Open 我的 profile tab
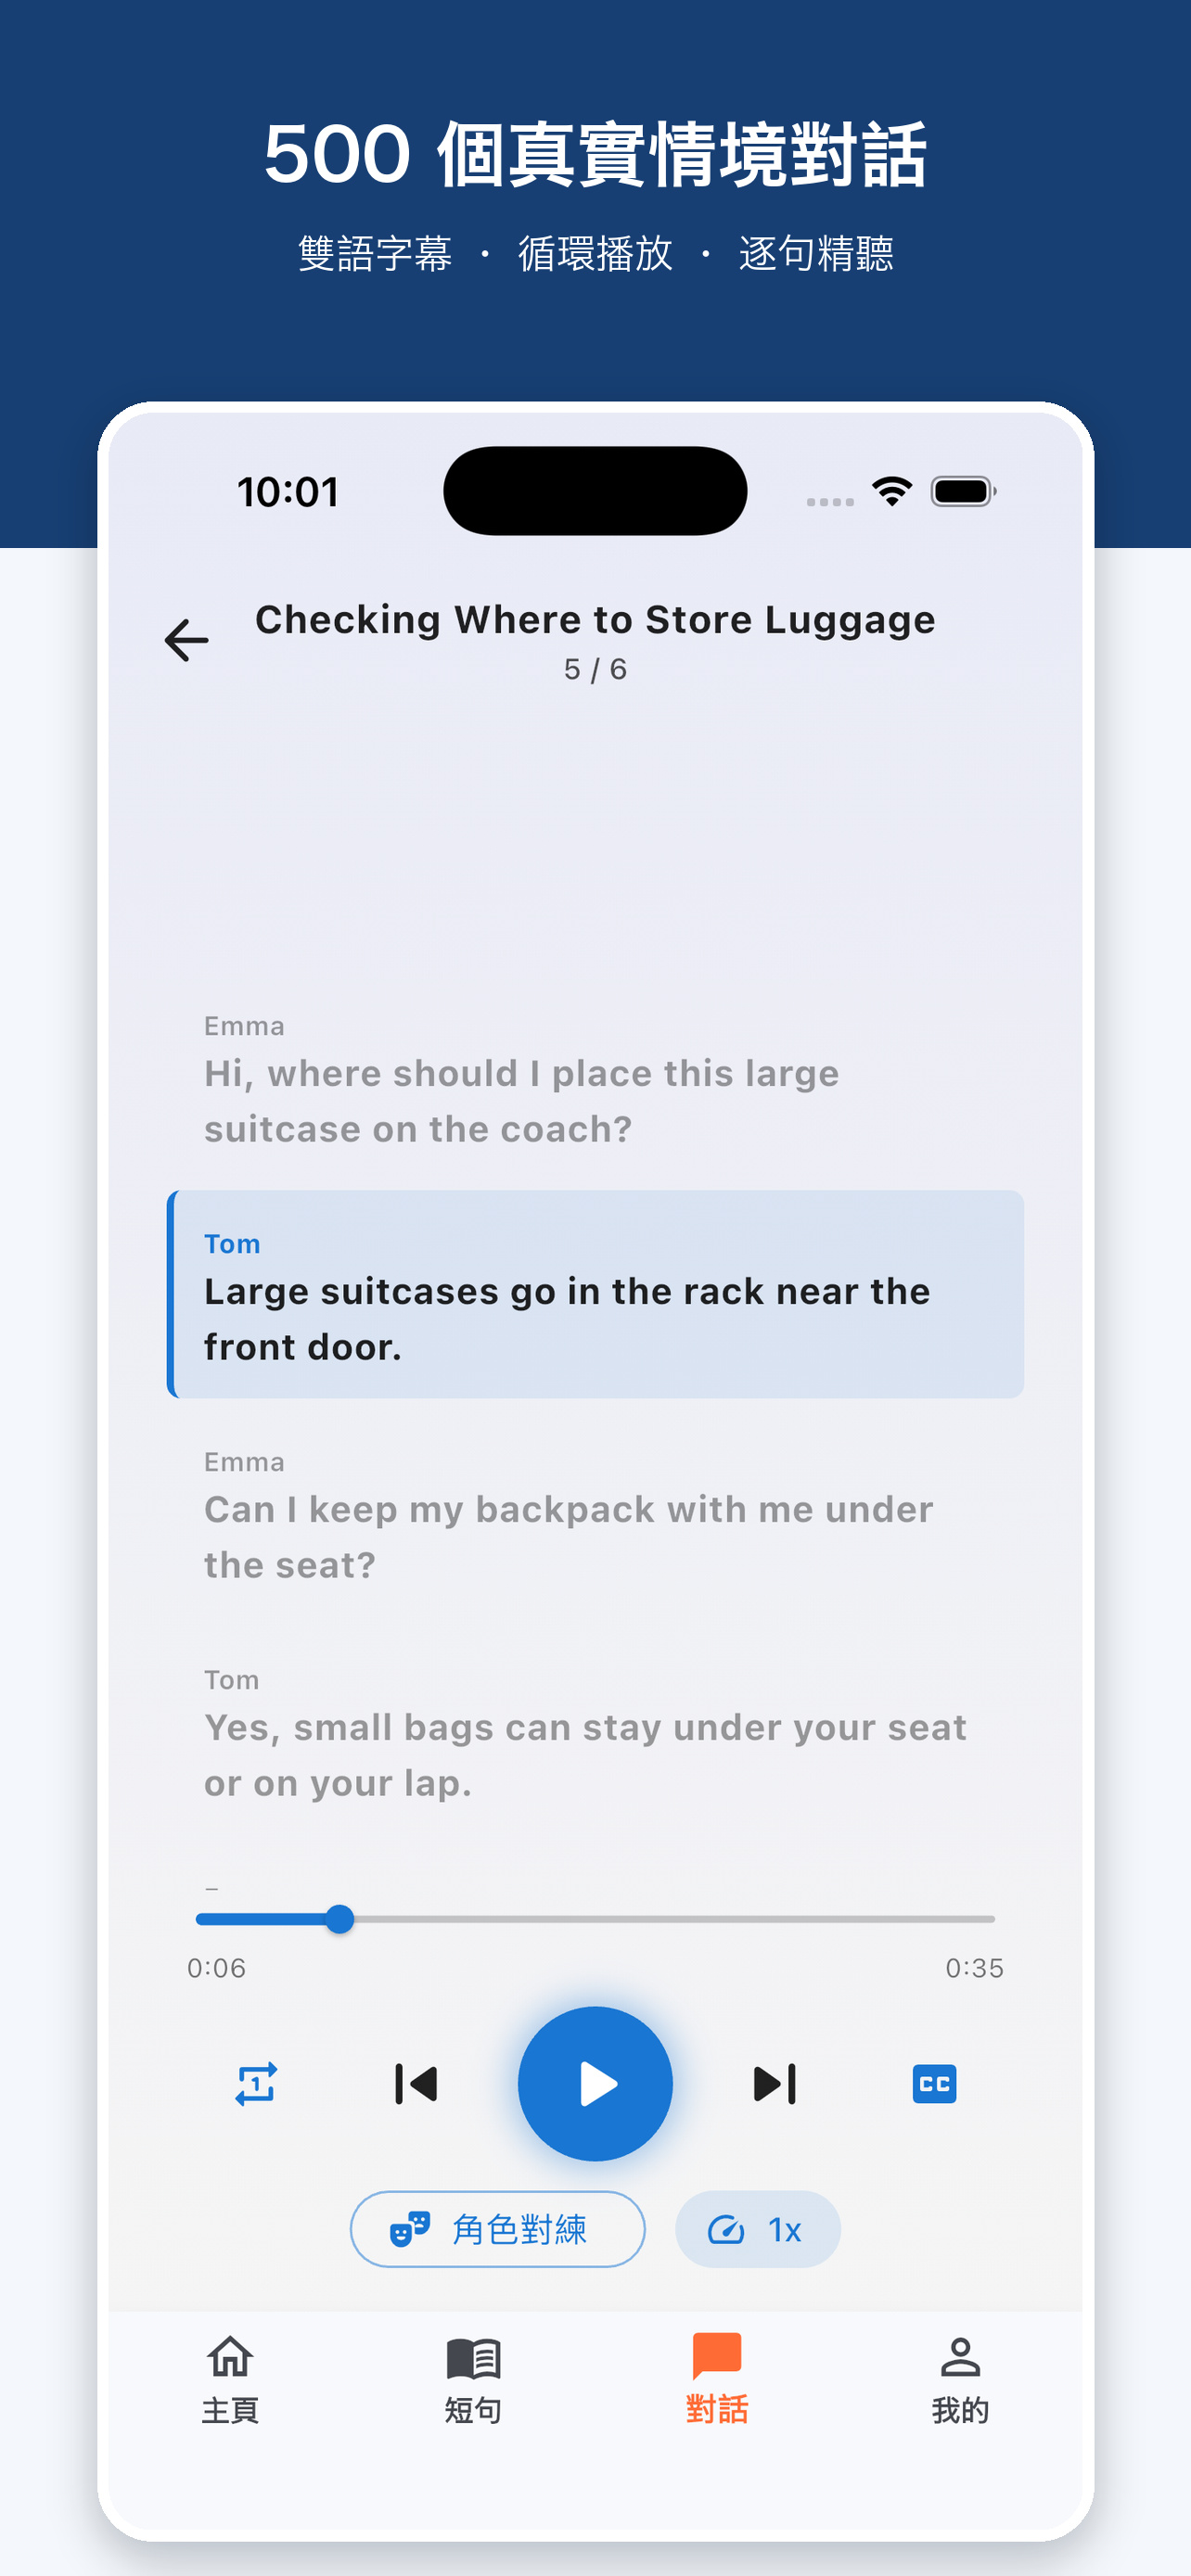Image resolution: width=1191 pixels, height=2576 pixels. tap(960, 2380)
